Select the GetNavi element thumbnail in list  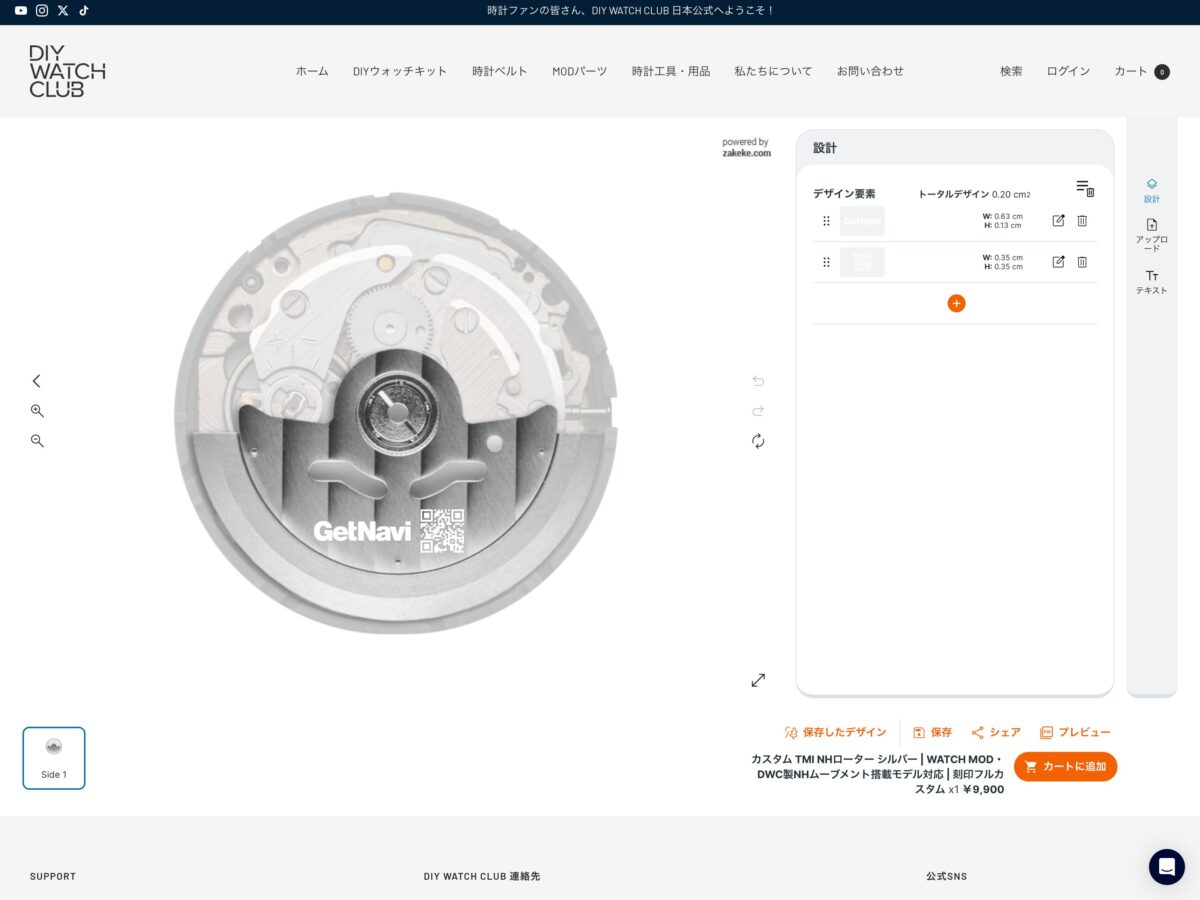pos(862,221)
